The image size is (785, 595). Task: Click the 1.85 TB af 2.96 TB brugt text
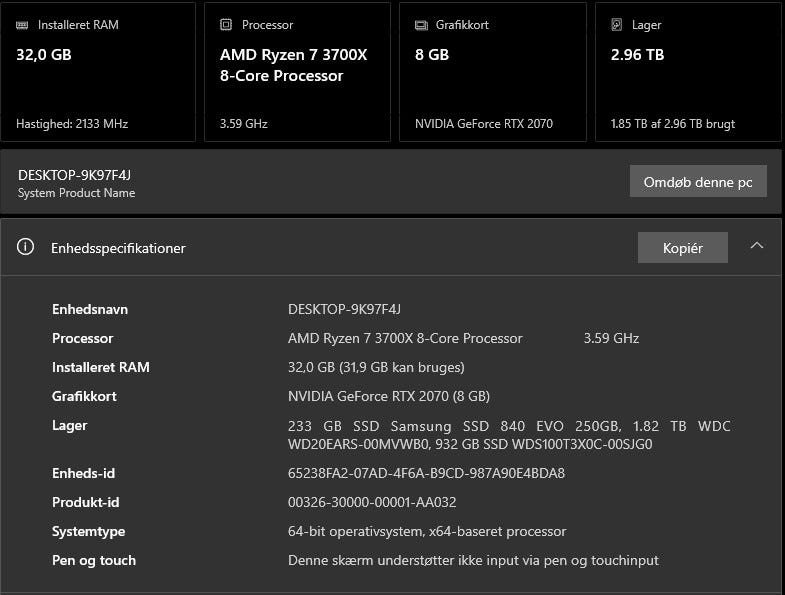pyautogui.click(x=672, y=124)
